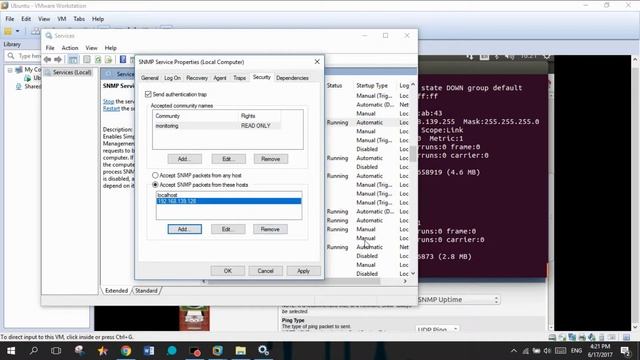This screenshot has width=640, height=360.
Task: Click the Restart service link
Action: coord(111,109)
